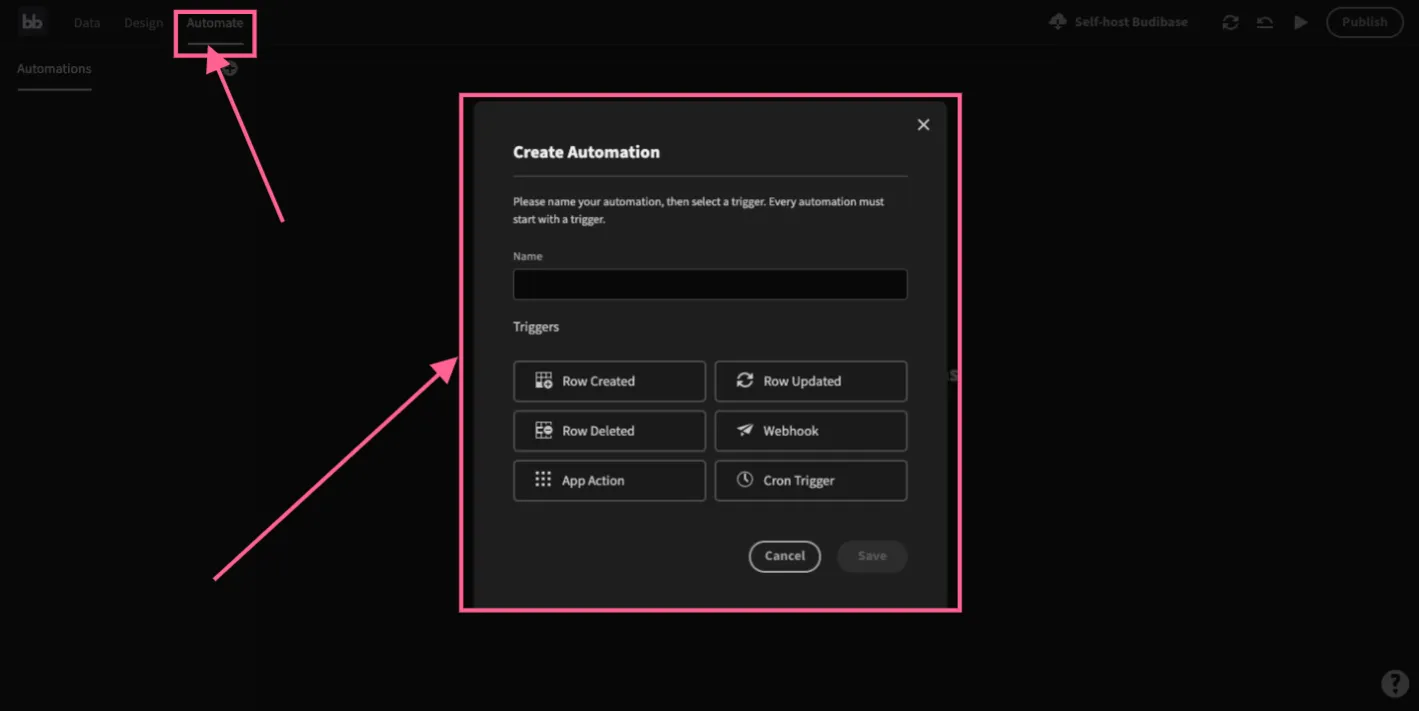Viewport: 1419px width, 711px height.
Task: Open the Automations sidebar tab
Action: 54,69
